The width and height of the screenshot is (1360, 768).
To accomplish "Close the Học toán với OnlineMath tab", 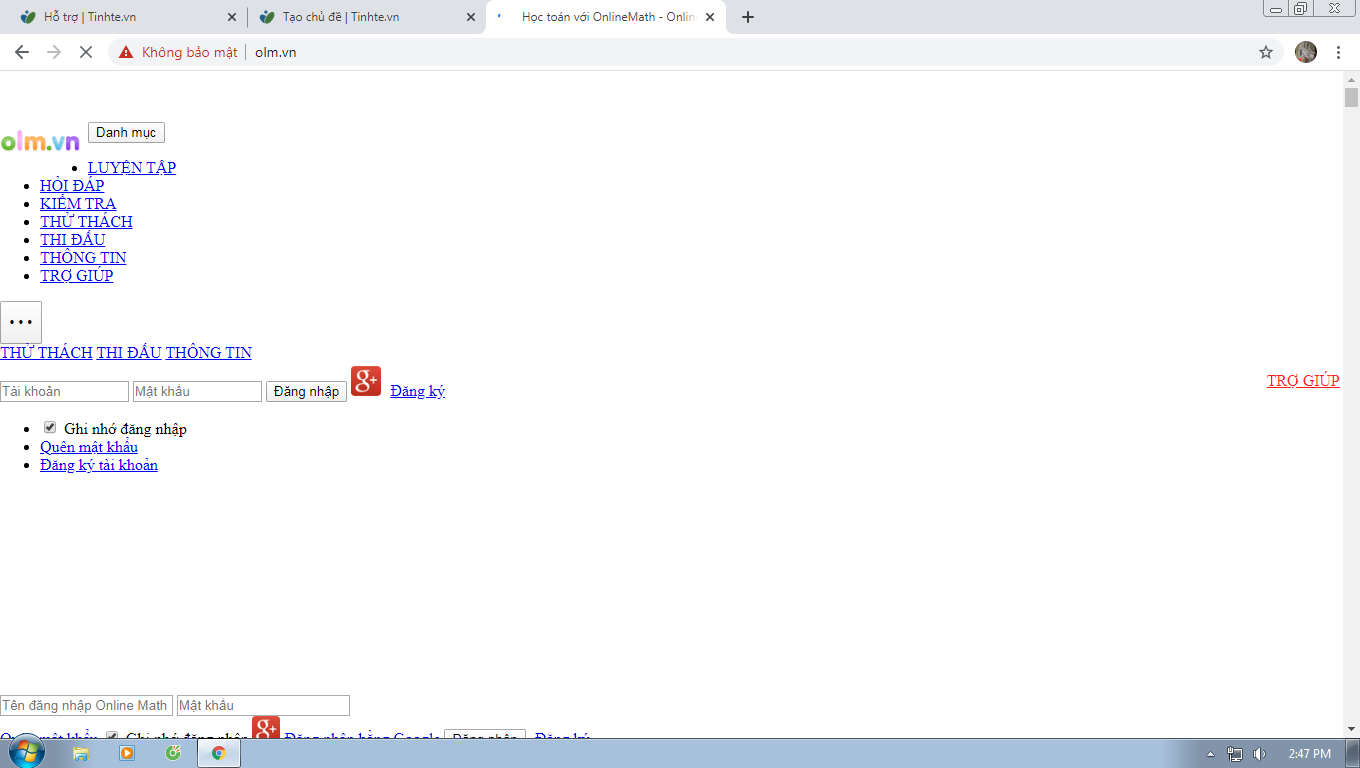I will coord(710,17).
